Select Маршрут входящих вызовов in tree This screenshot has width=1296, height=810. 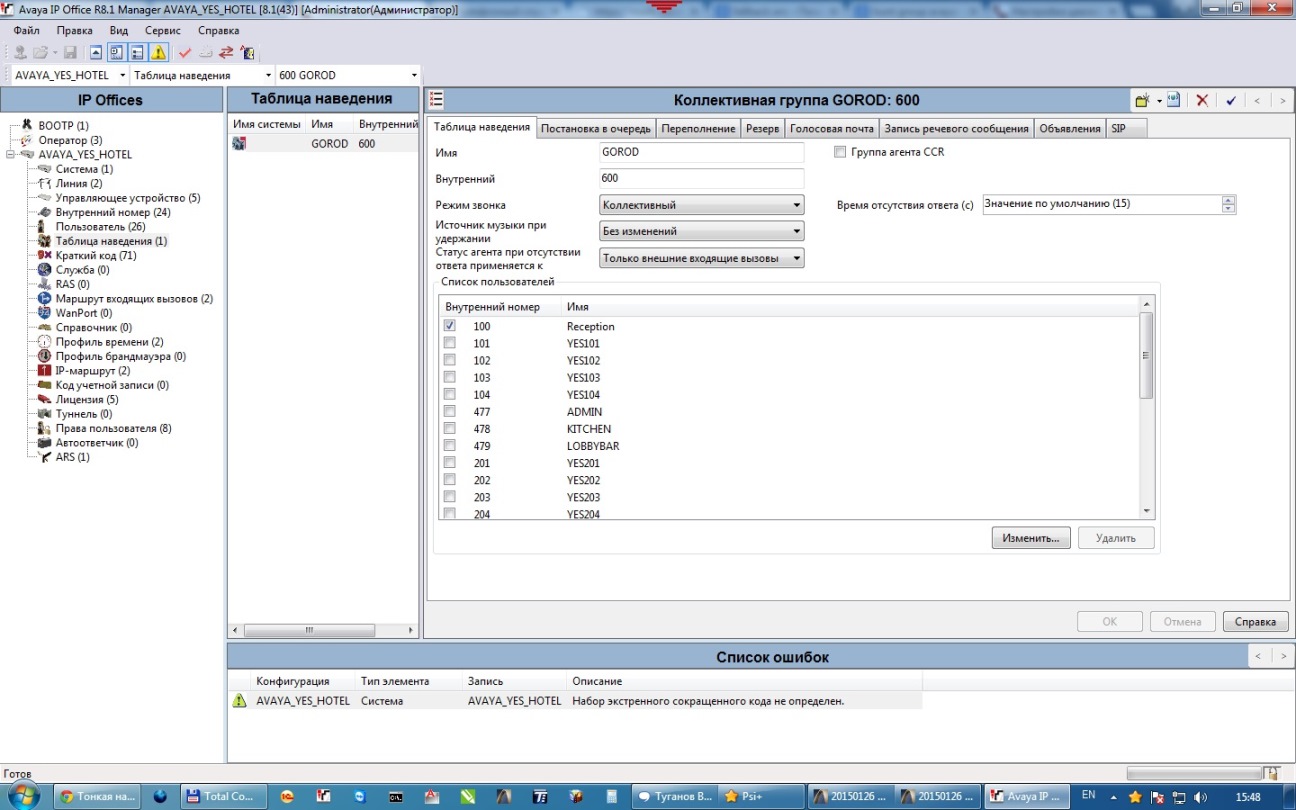click(134, 299)
